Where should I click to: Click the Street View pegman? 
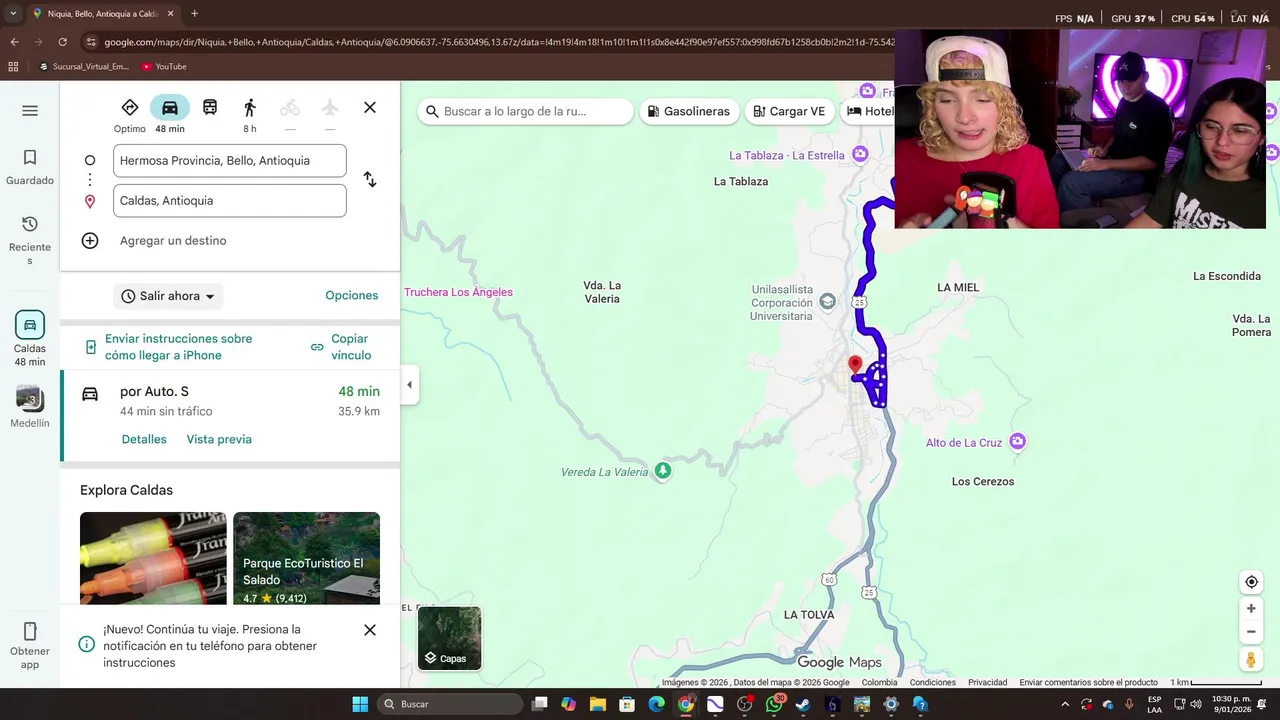point(1251,659)
